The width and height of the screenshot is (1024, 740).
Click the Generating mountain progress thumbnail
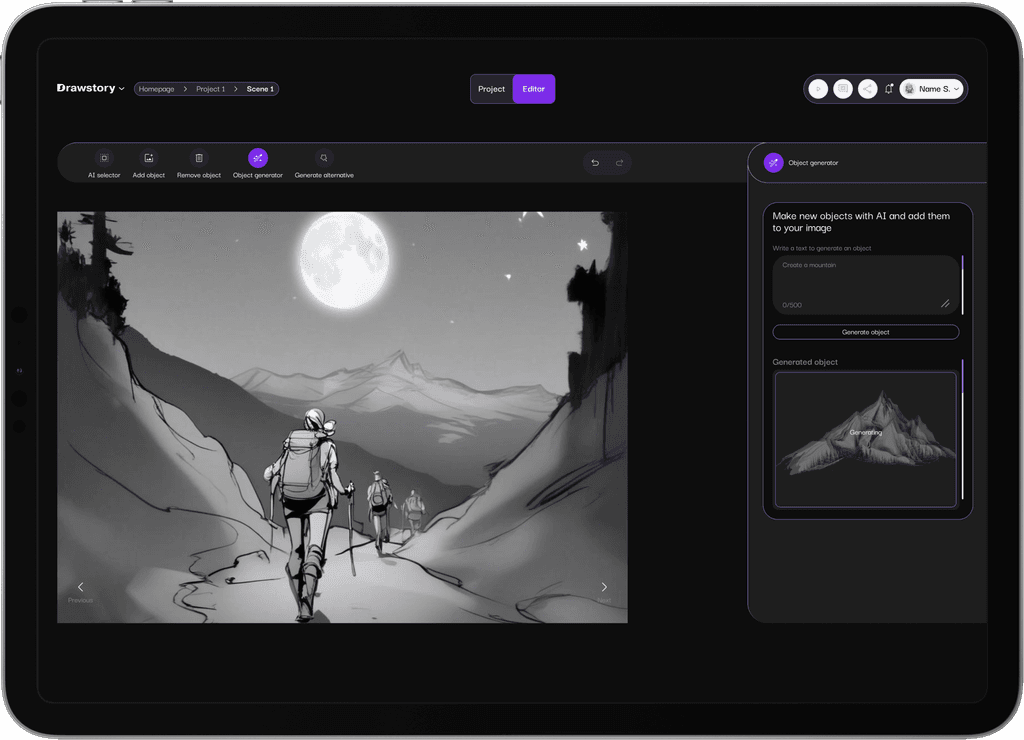(865, 438)
